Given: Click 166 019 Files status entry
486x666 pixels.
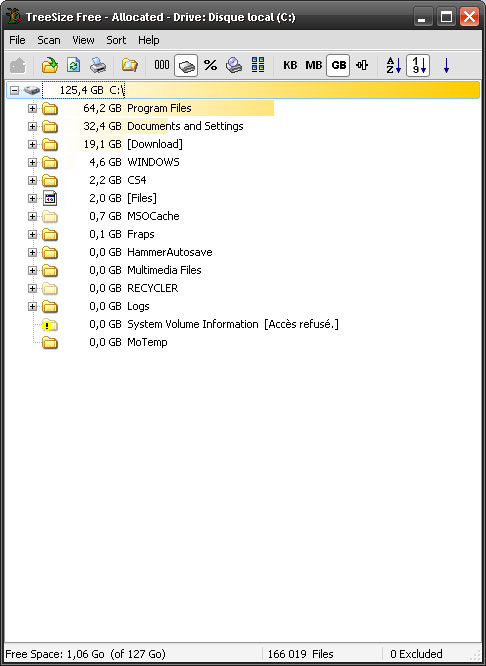Looking at the screenshot, I should [x=300, y=654].
